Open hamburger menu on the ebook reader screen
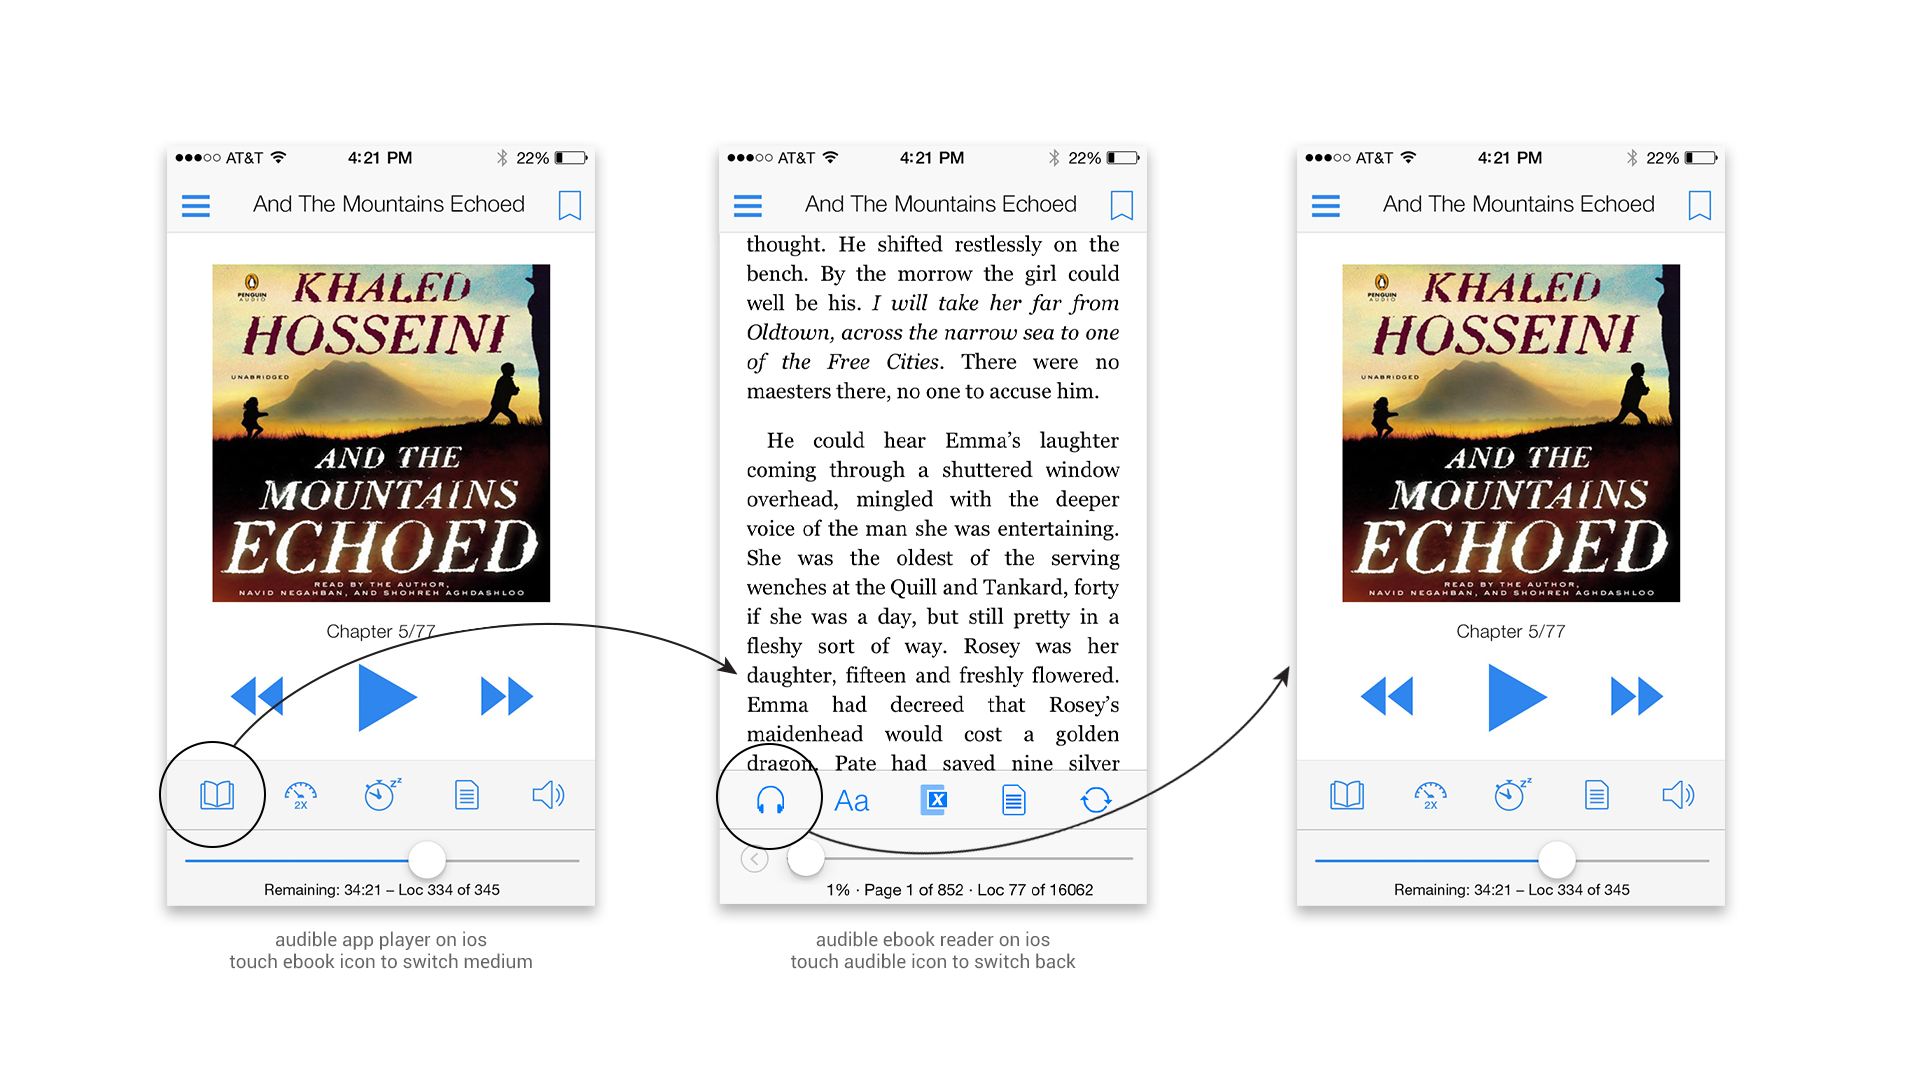Image resolution: width=1920 pixels, height=1080 pixels. (748, 206)
